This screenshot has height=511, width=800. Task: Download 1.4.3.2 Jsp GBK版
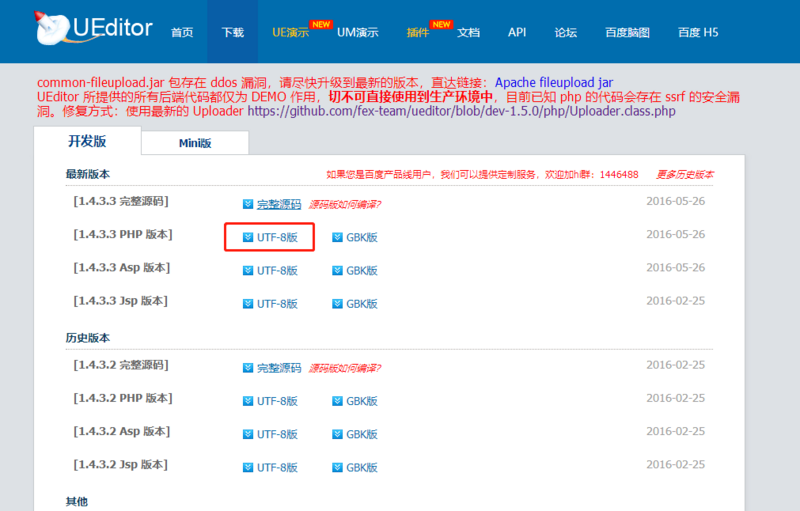click(362, 468)
